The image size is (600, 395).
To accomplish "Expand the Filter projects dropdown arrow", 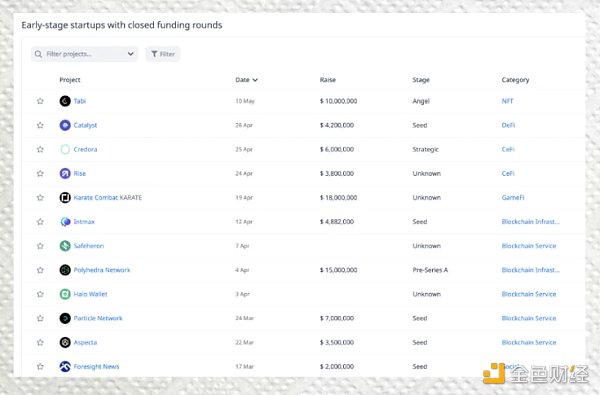I will coord(130,54).
